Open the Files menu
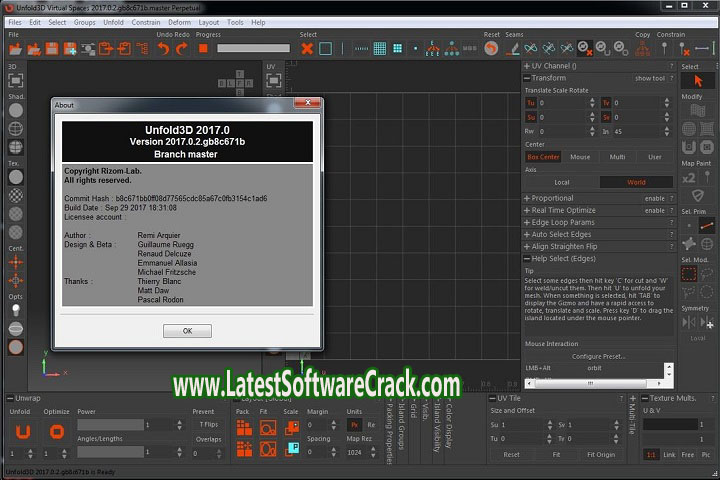This screenshot has width=720, height=480. pyautogui.click(x=15, y=22)
